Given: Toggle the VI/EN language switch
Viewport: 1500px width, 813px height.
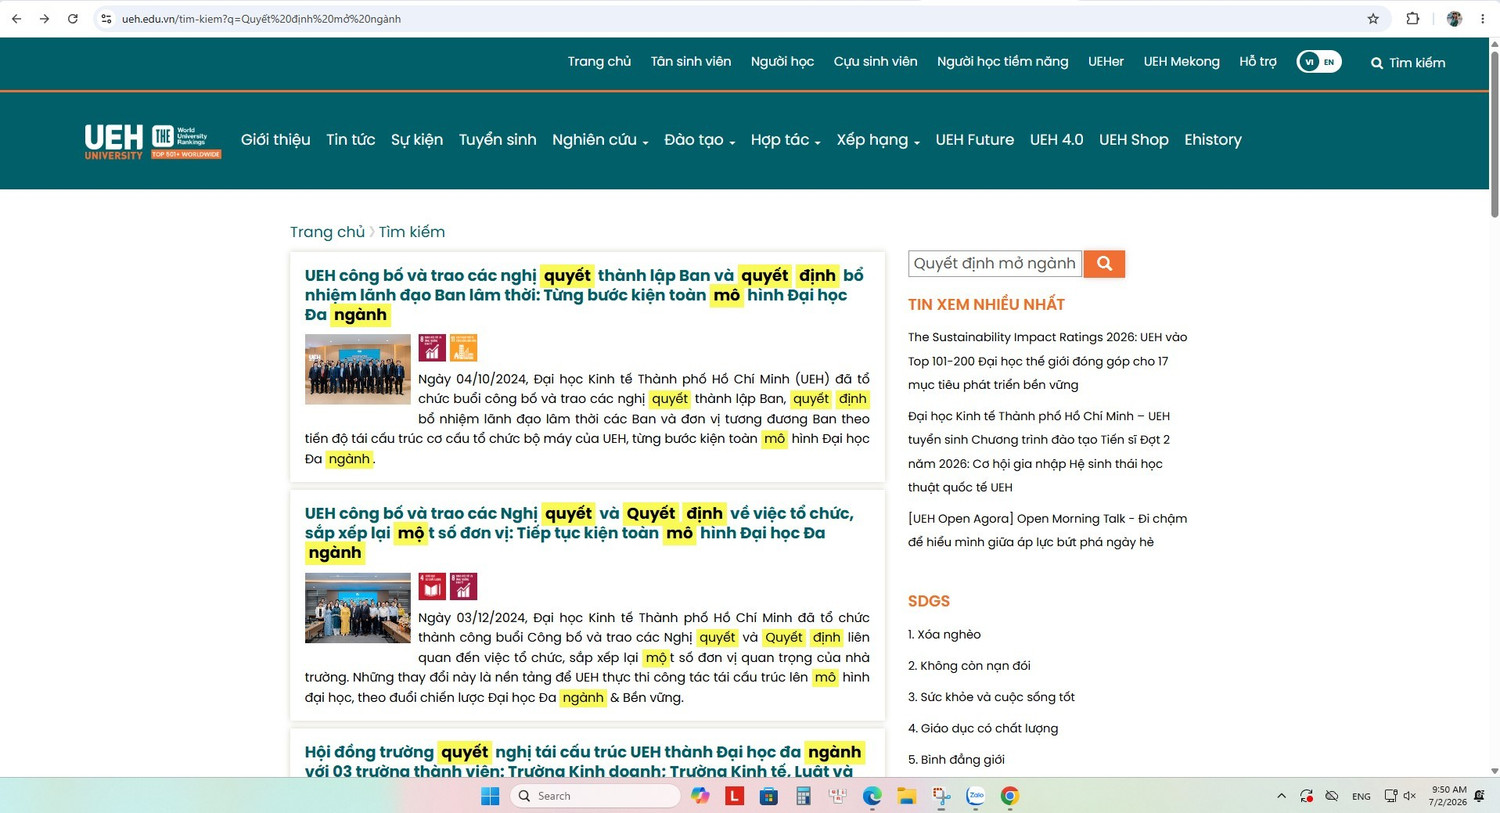Looking at the screenshot, I should click(1319, 62).
